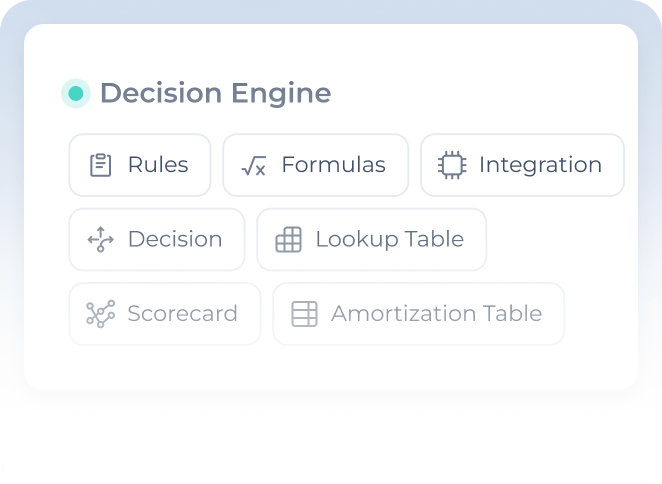Screen dimensions: 662x484
Task: Choose the Integration text label
Action: click(540, 165)
